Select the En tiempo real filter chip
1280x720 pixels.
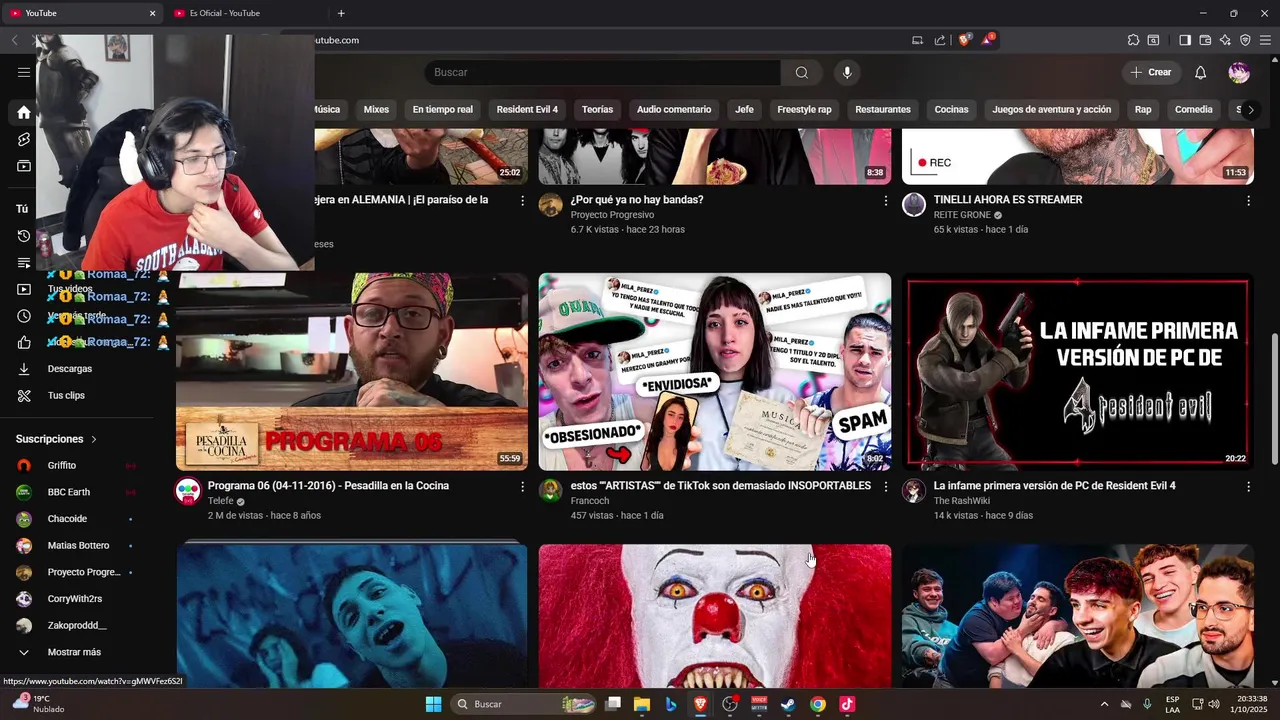pyautogui.click(x=442, y=110)
